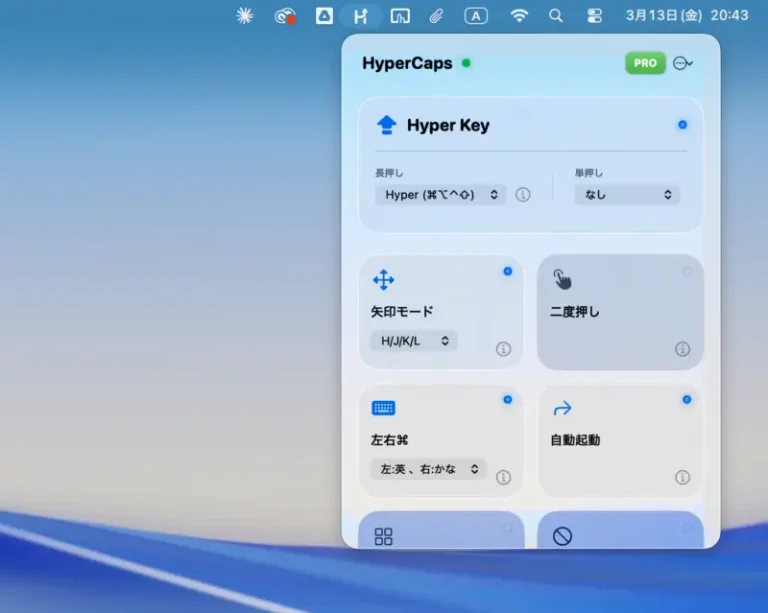The image size is (768, 613).
Task: Click the 左右⌘ keyboard icon
Action: [384, 408]
